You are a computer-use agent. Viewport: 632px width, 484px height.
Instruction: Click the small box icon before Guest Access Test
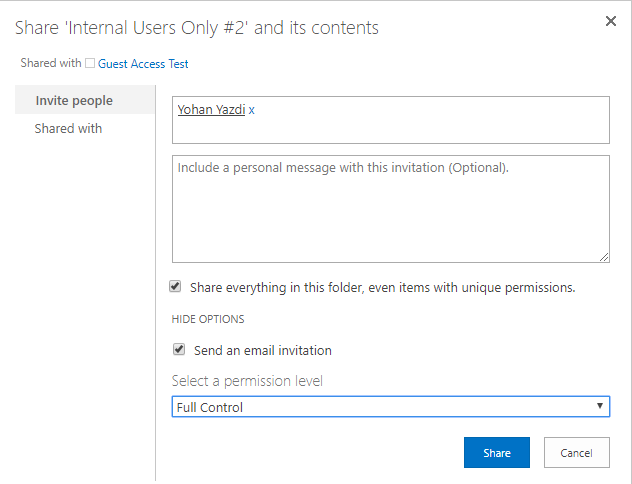click(90, 63)
